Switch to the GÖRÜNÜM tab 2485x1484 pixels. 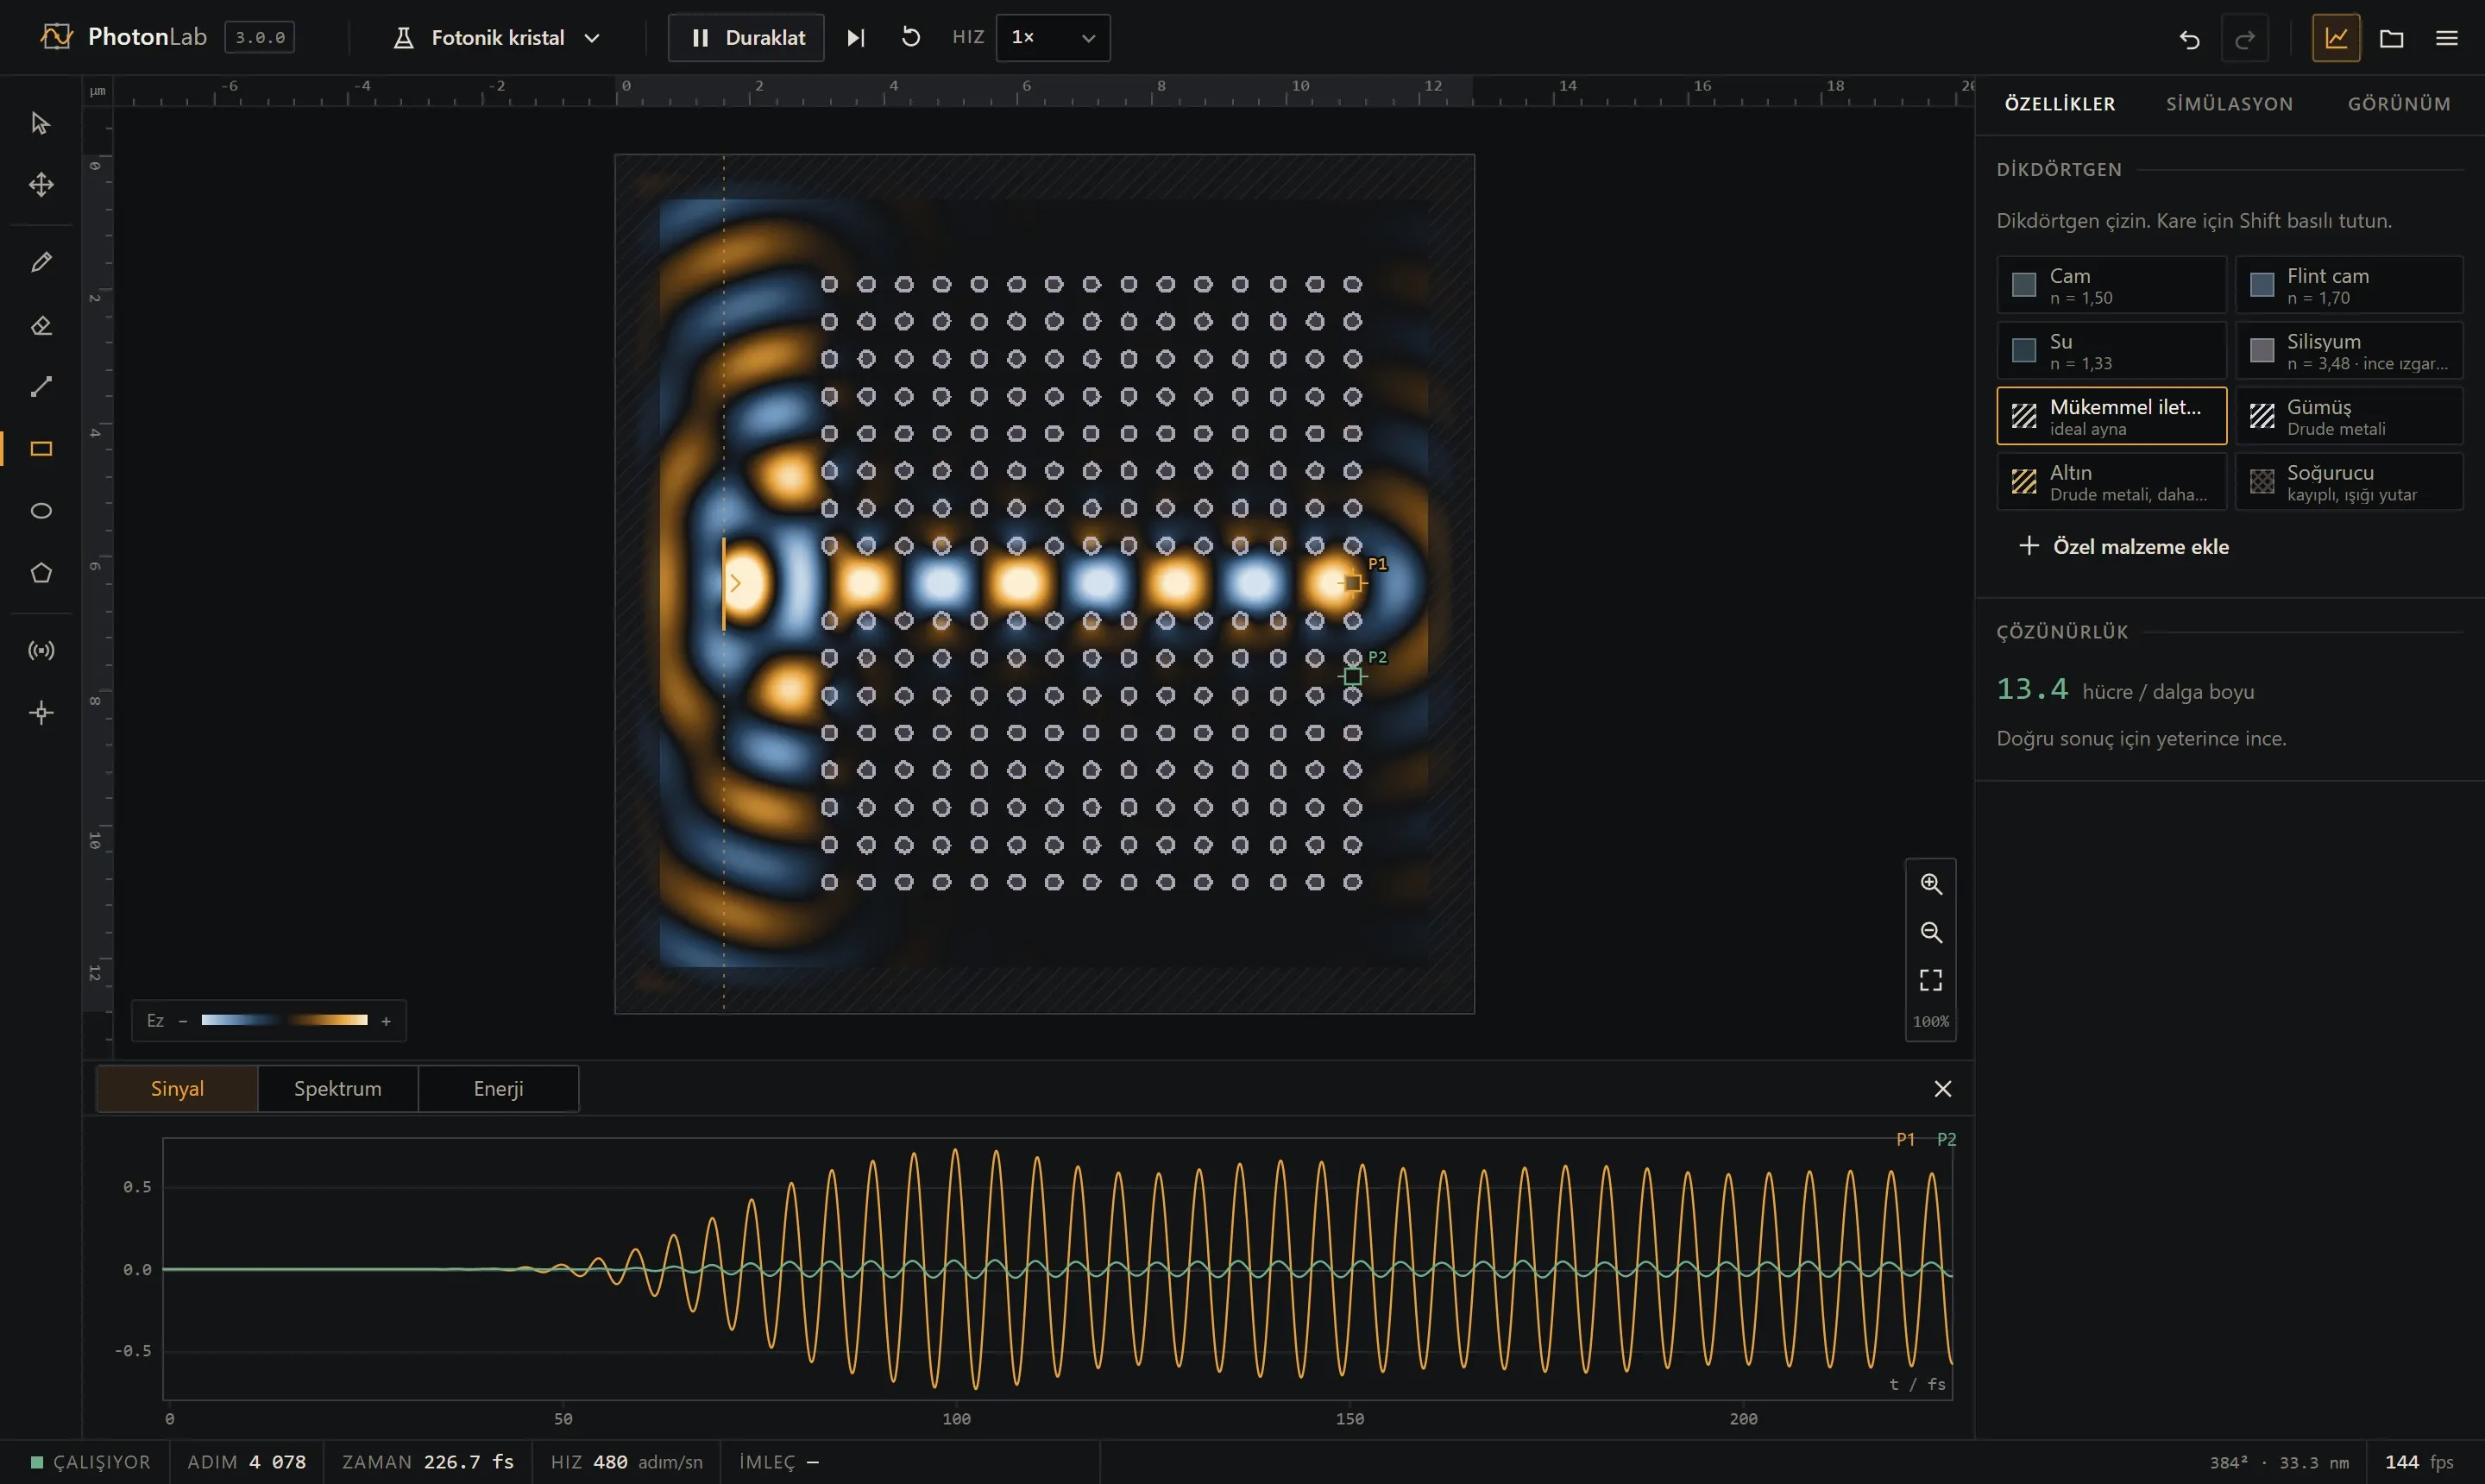[2398, 104]
